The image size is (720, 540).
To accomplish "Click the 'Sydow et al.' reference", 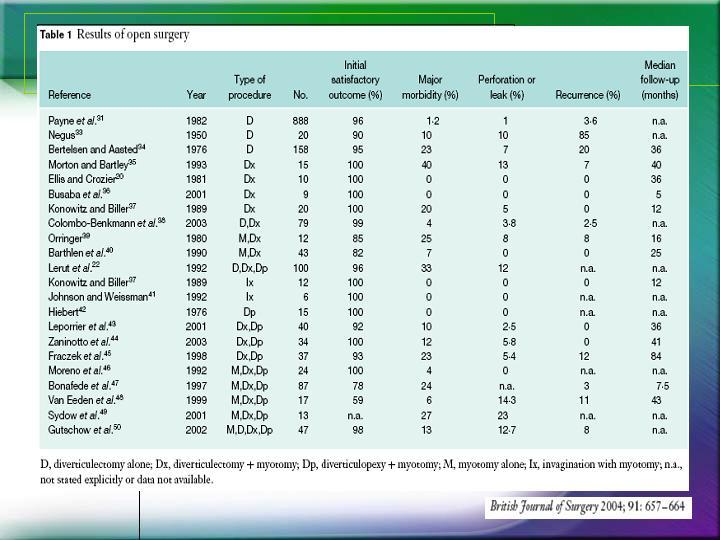I will click(78, 415).
